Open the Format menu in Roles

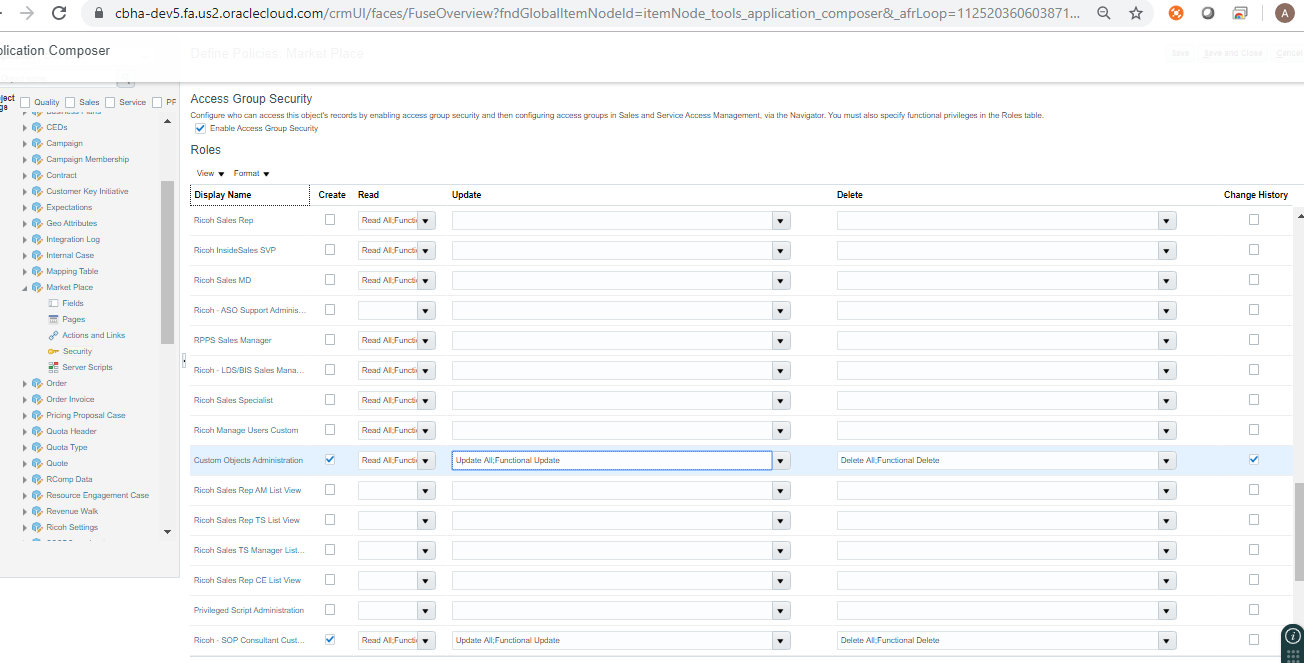click(251, 173)
